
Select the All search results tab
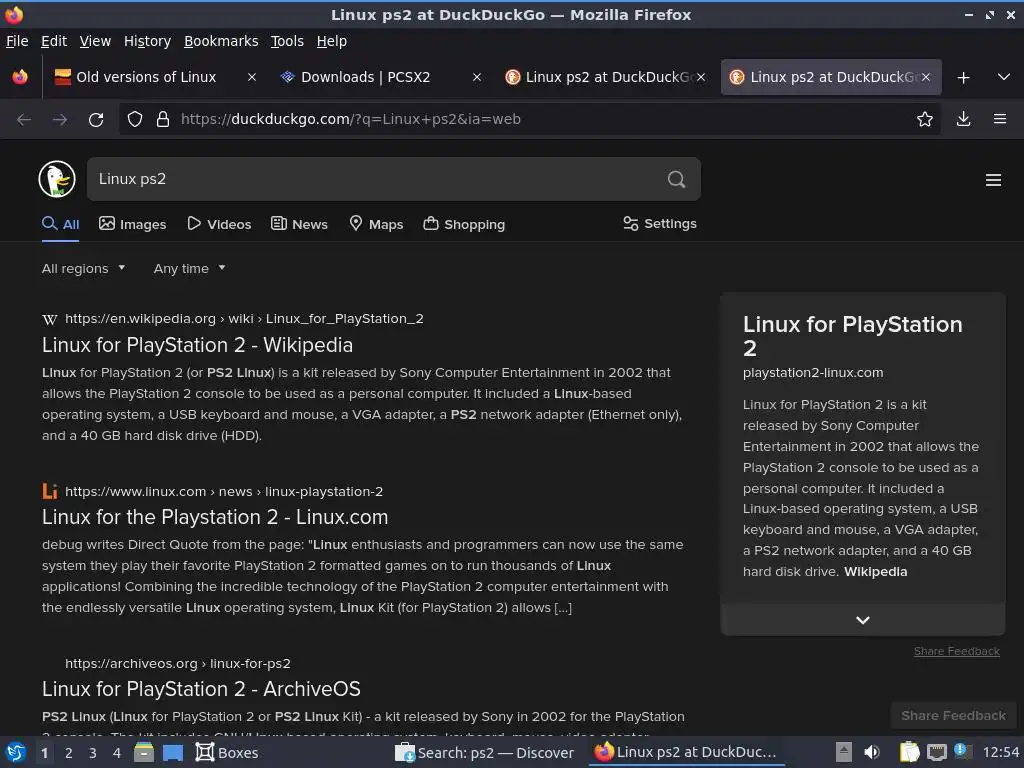(x=61, y=224)
